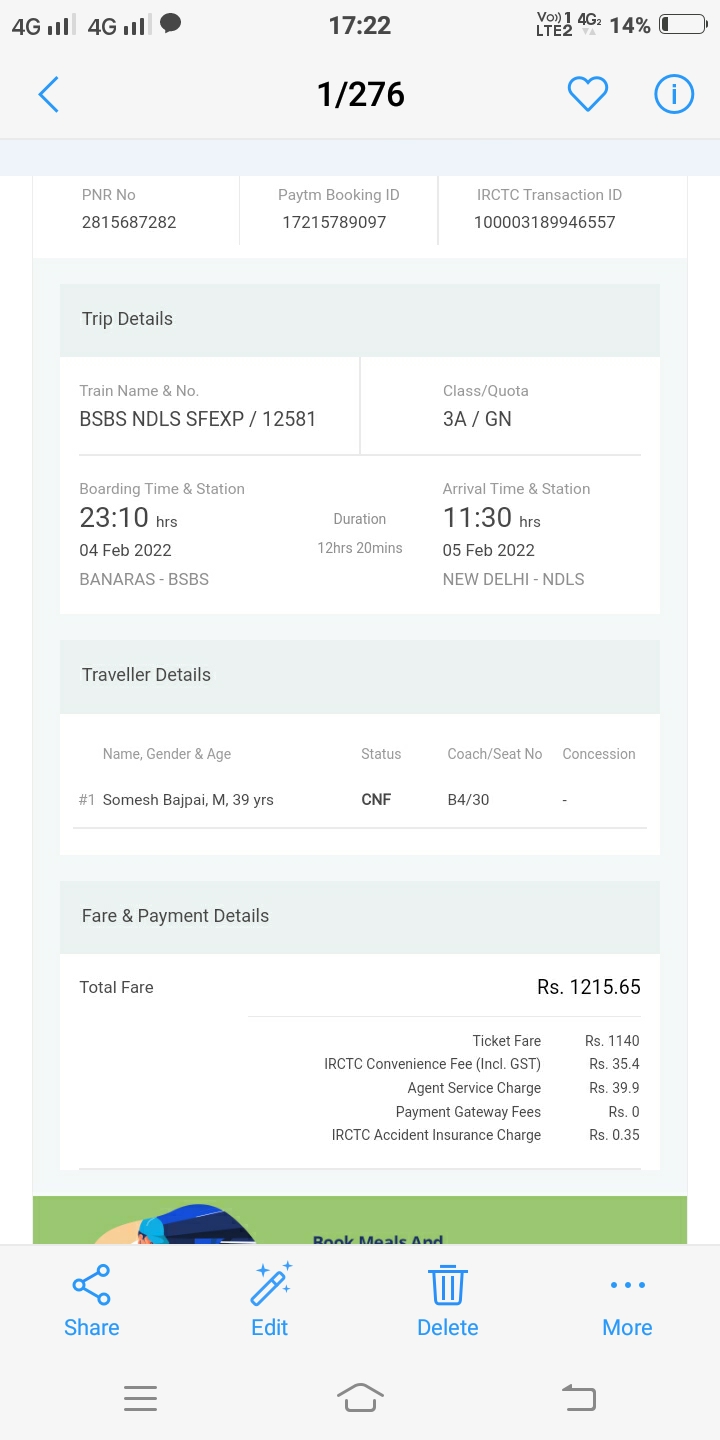Viewport: 720px width, 1440px height.
Task: Select the PNR number 2815687282
Action: [x=129, y=222]
